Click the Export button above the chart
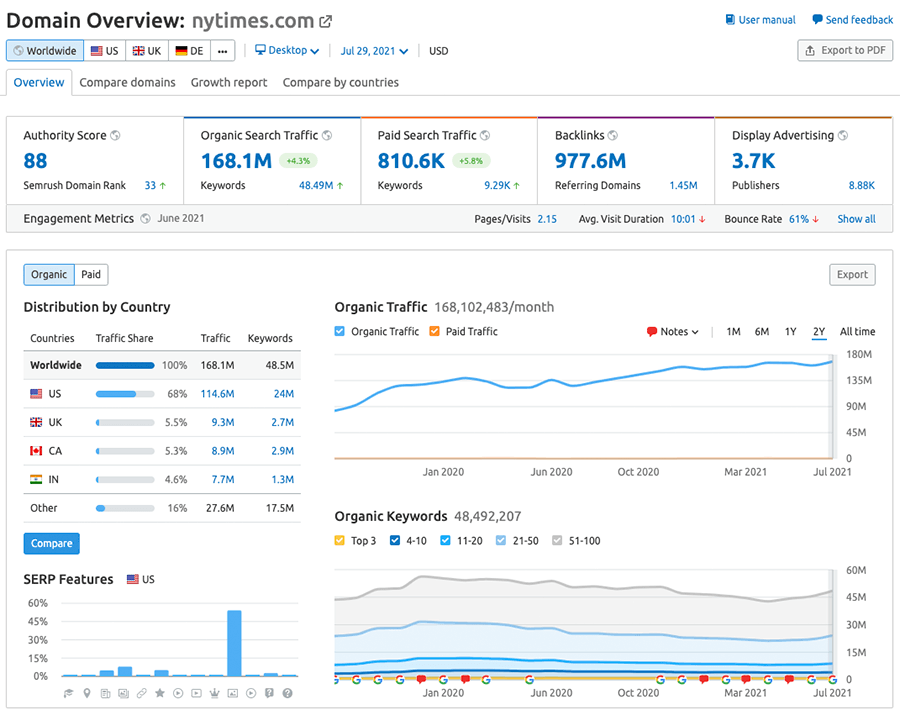 [852, 274]
